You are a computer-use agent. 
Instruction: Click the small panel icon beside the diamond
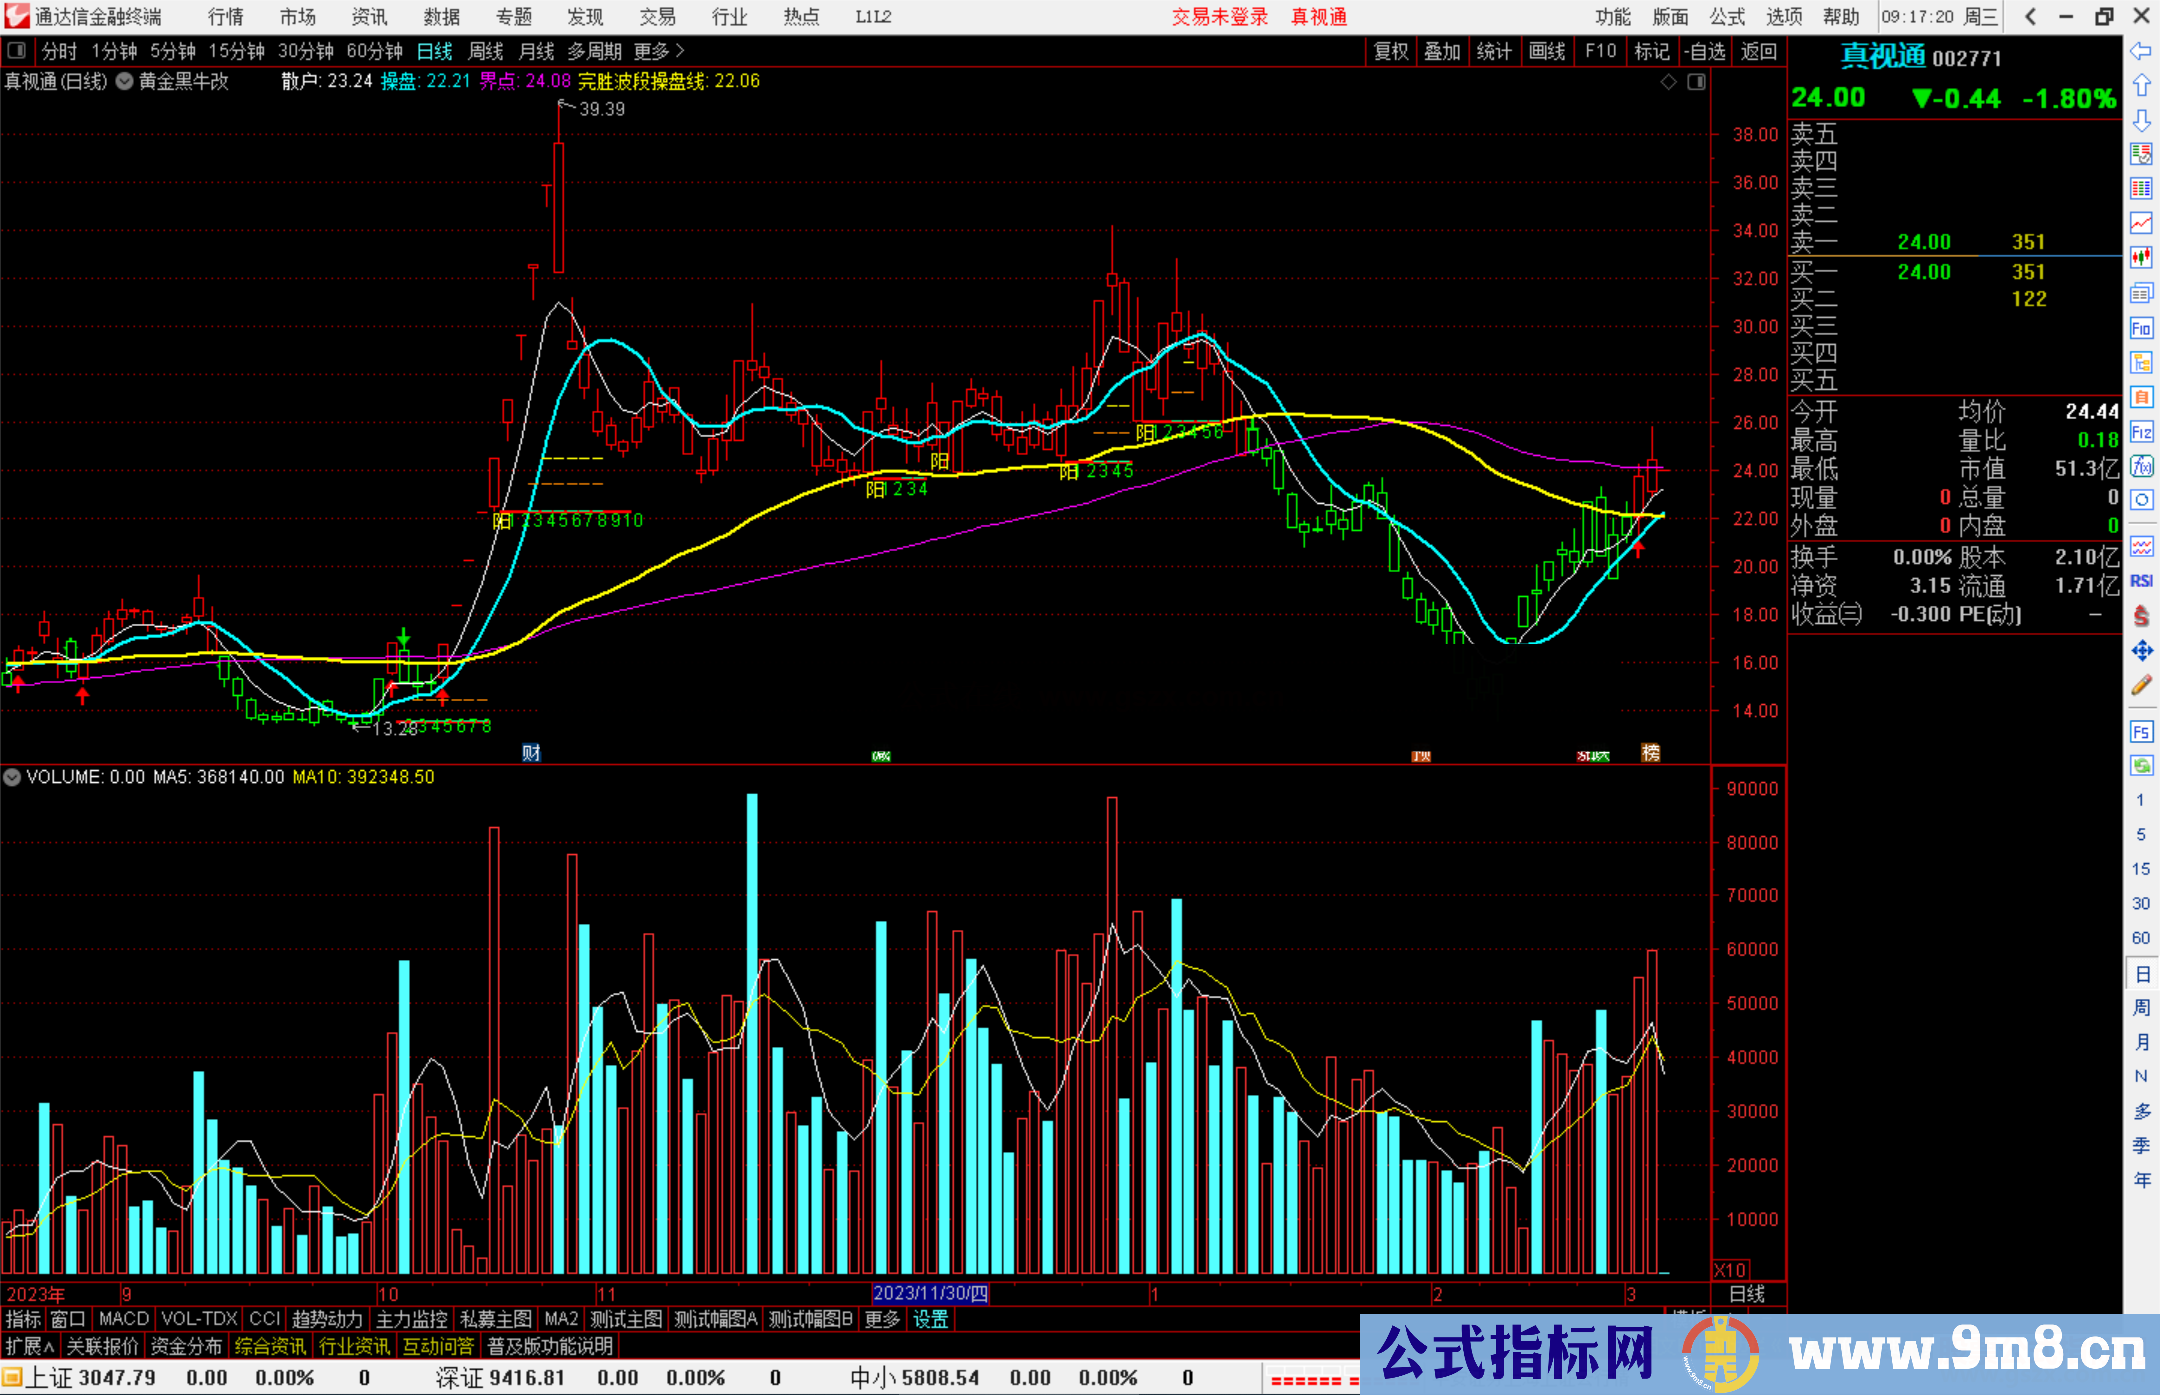click(x=1696, y=82)
